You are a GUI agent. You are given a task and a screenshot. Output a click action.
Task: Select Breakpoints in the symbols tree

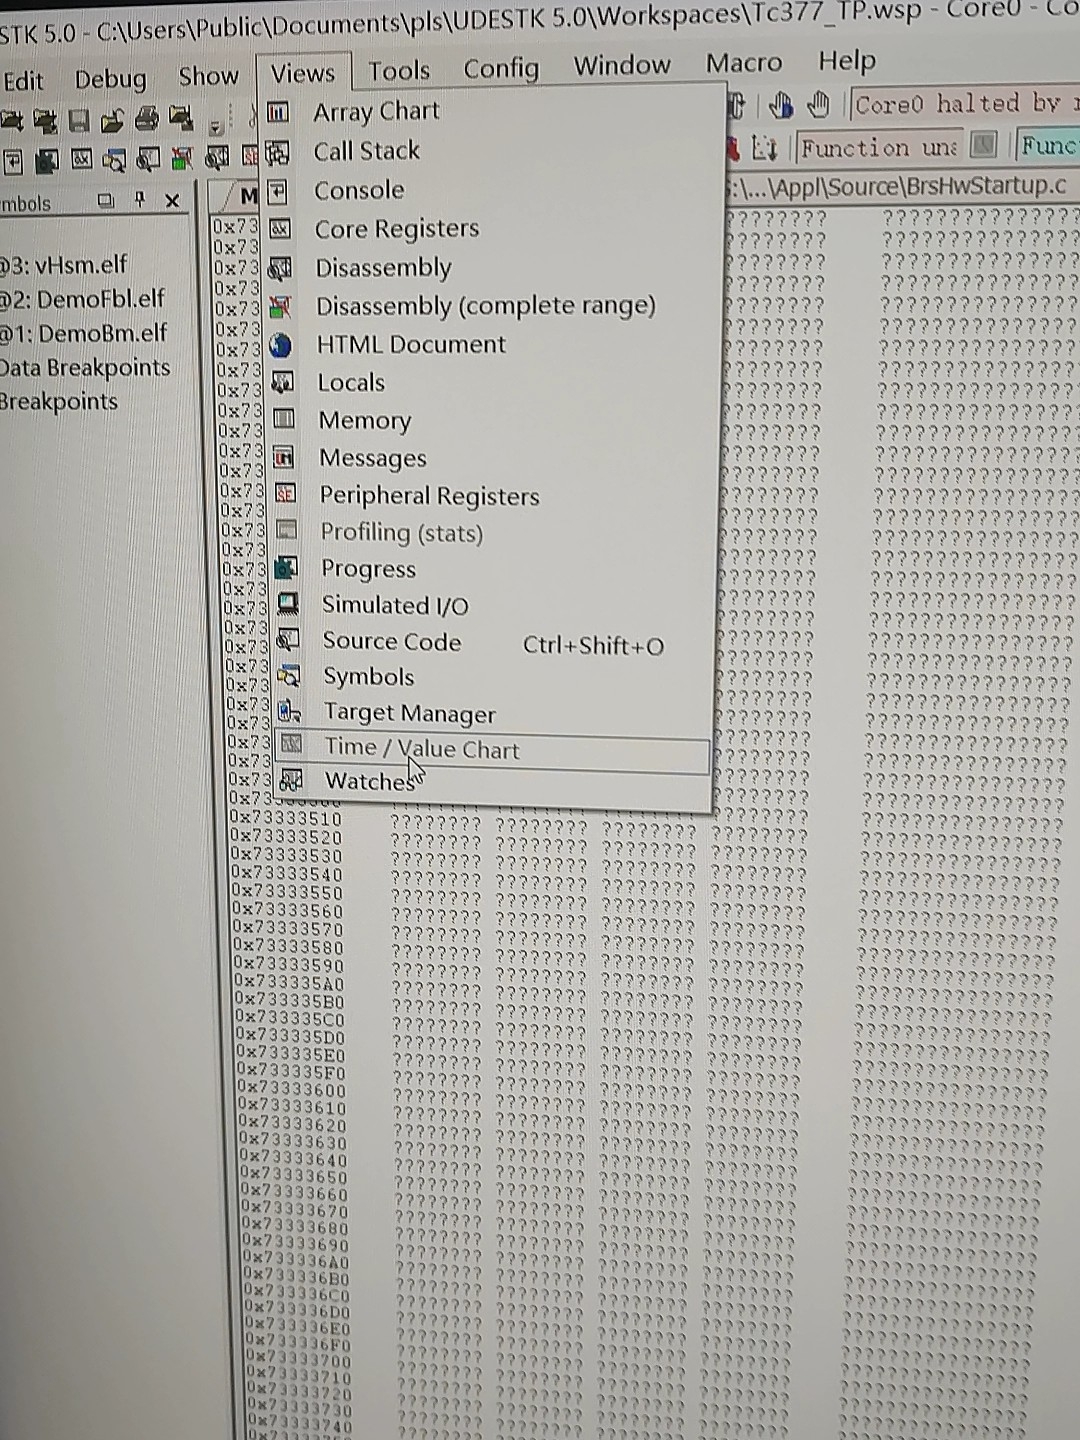(x=59, y=402)
